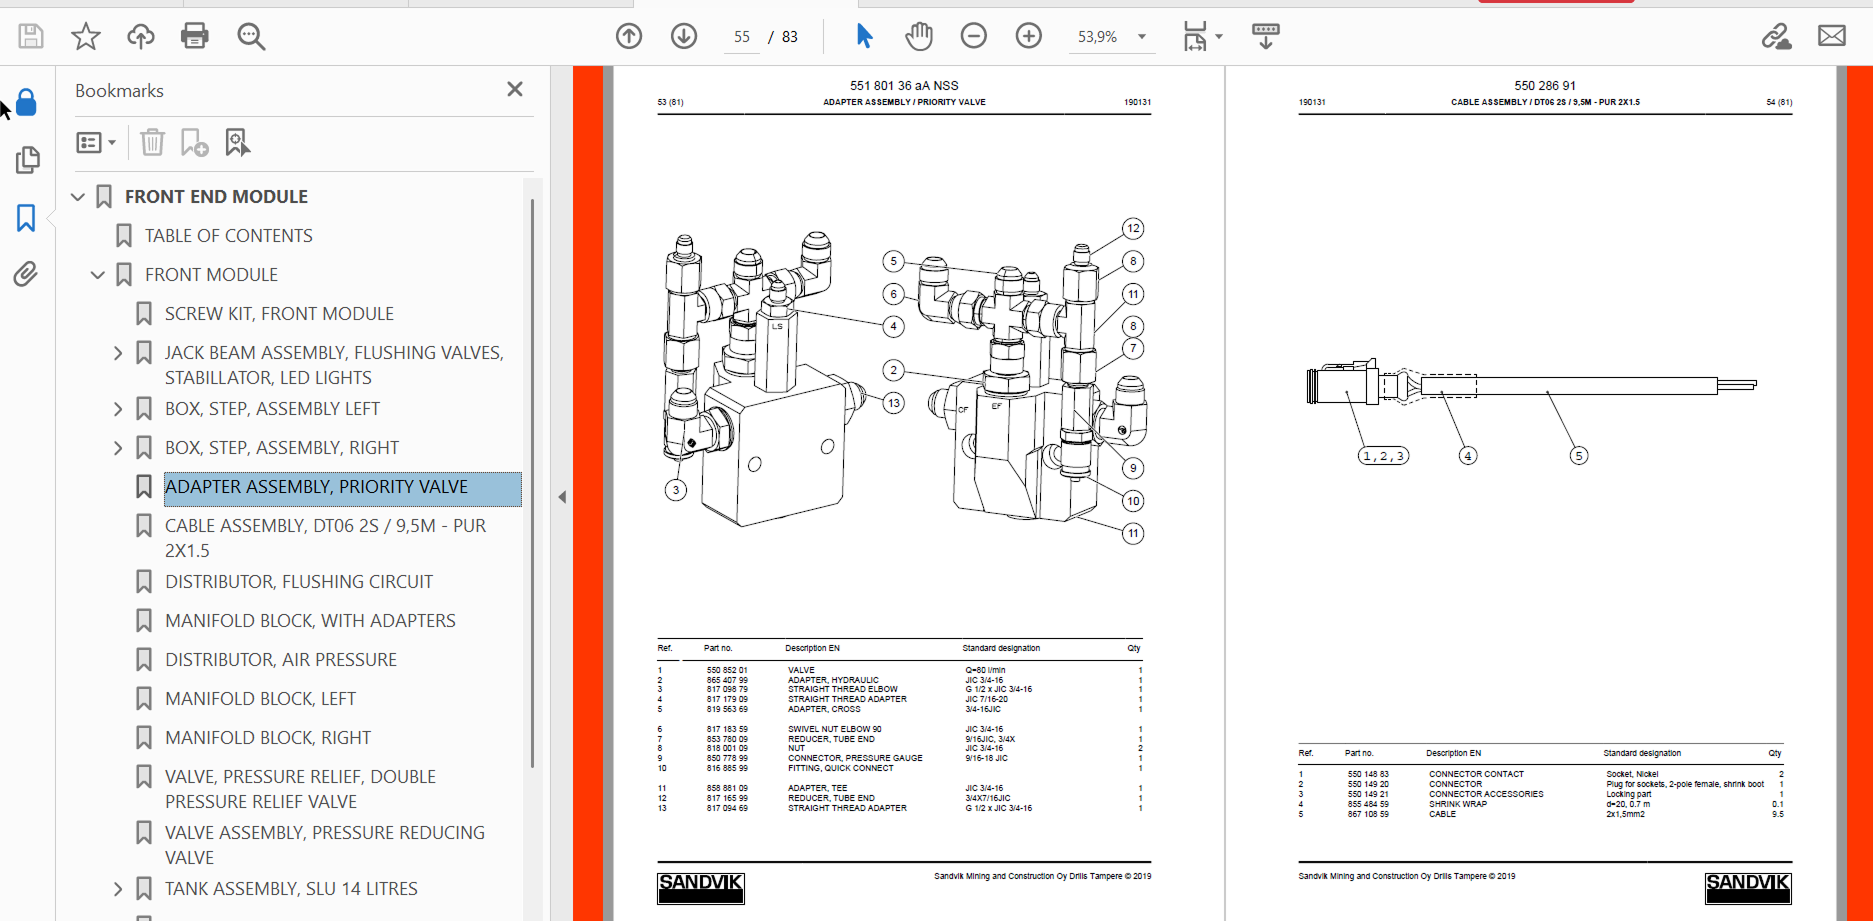Open the find text magnifier tool

coord(251,37)
